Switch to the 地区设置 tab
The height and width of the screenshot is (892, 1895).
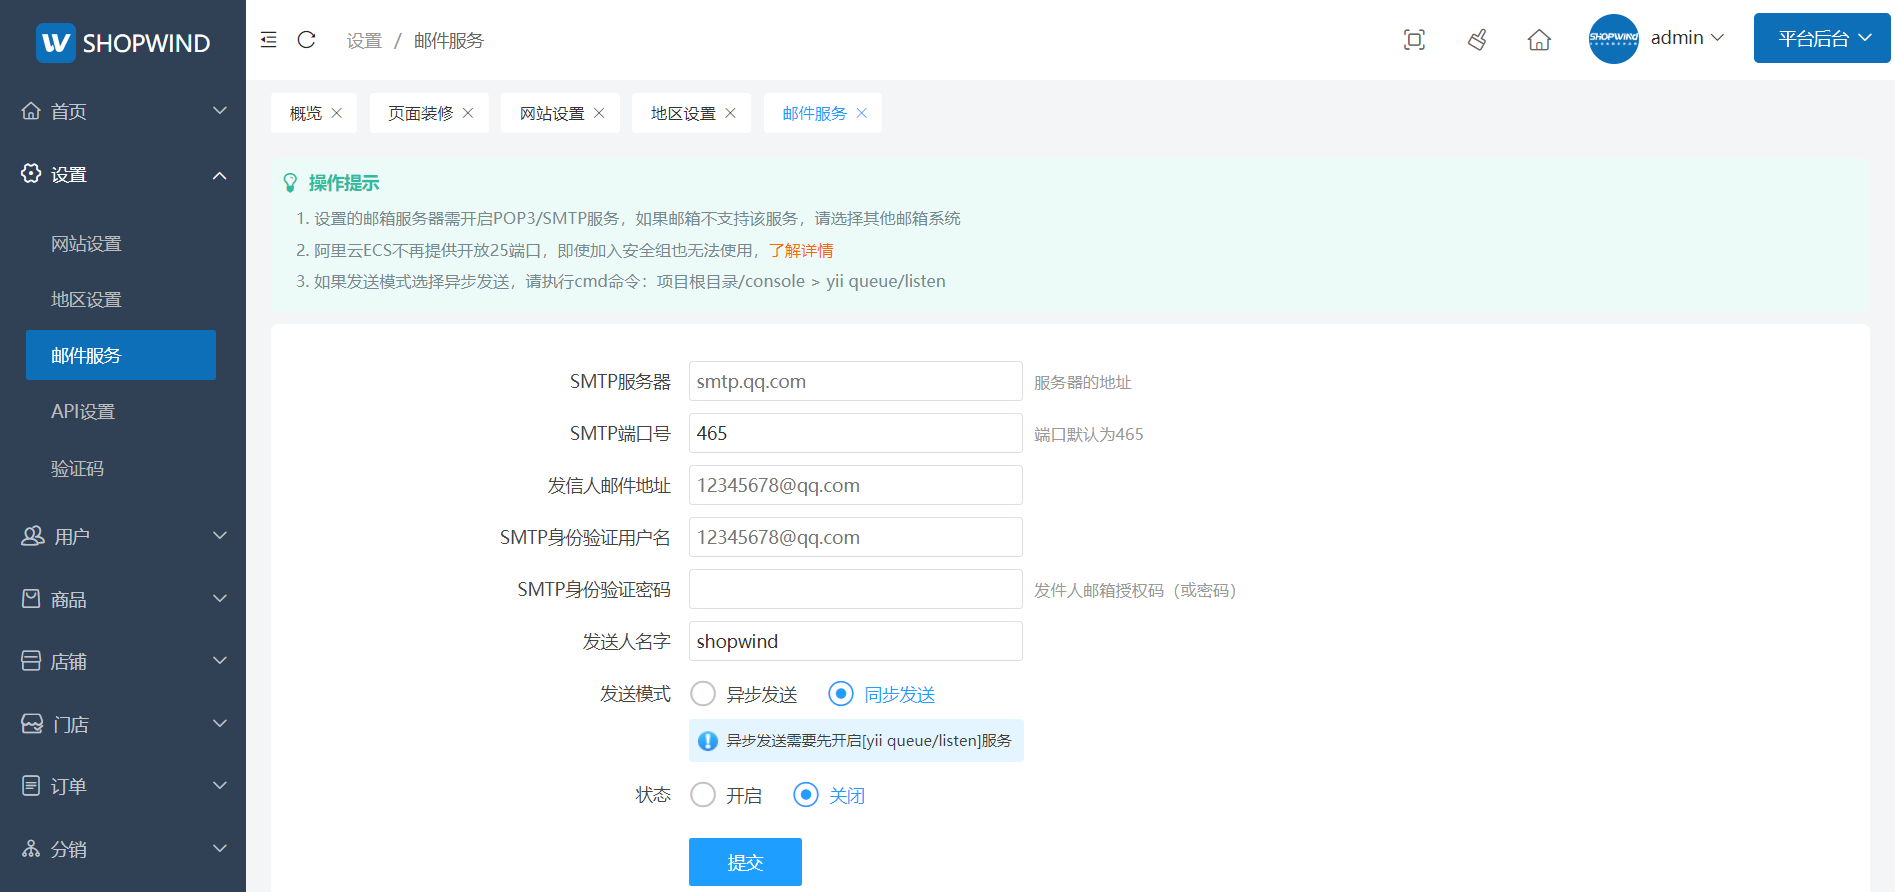point(683,113)
